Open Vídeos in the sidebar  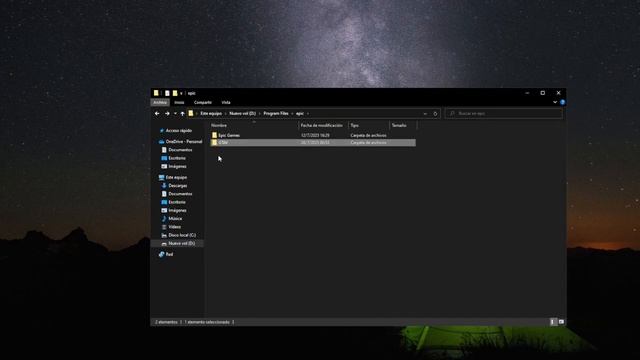click(171, 227)
